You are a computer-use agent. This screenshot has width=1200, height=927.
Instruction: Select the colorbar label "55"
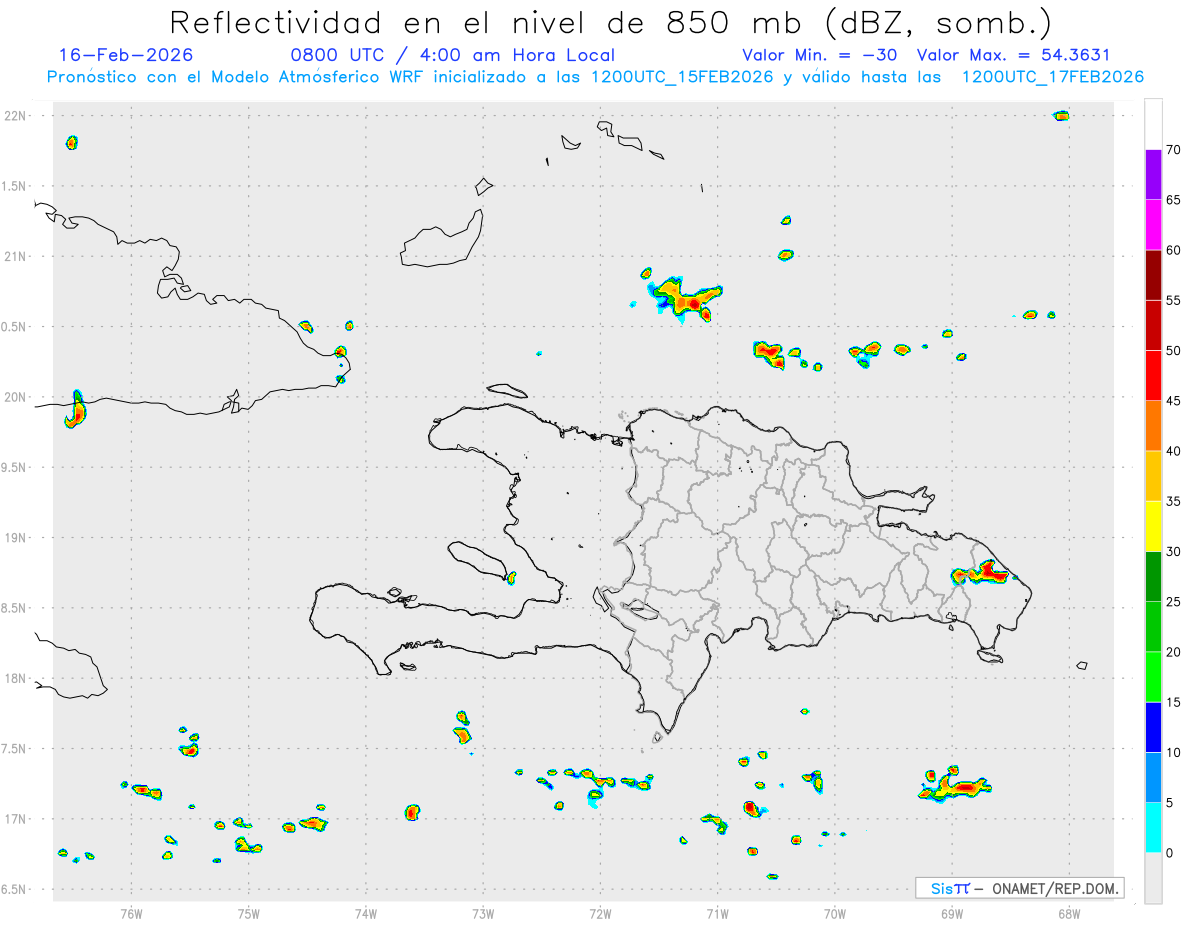1173,301
